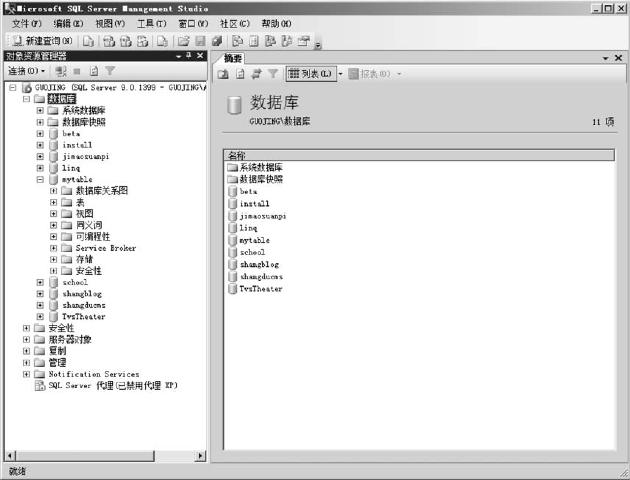Click the Save toolbar icon
The image size is (630, 480).
click(200, 41)
